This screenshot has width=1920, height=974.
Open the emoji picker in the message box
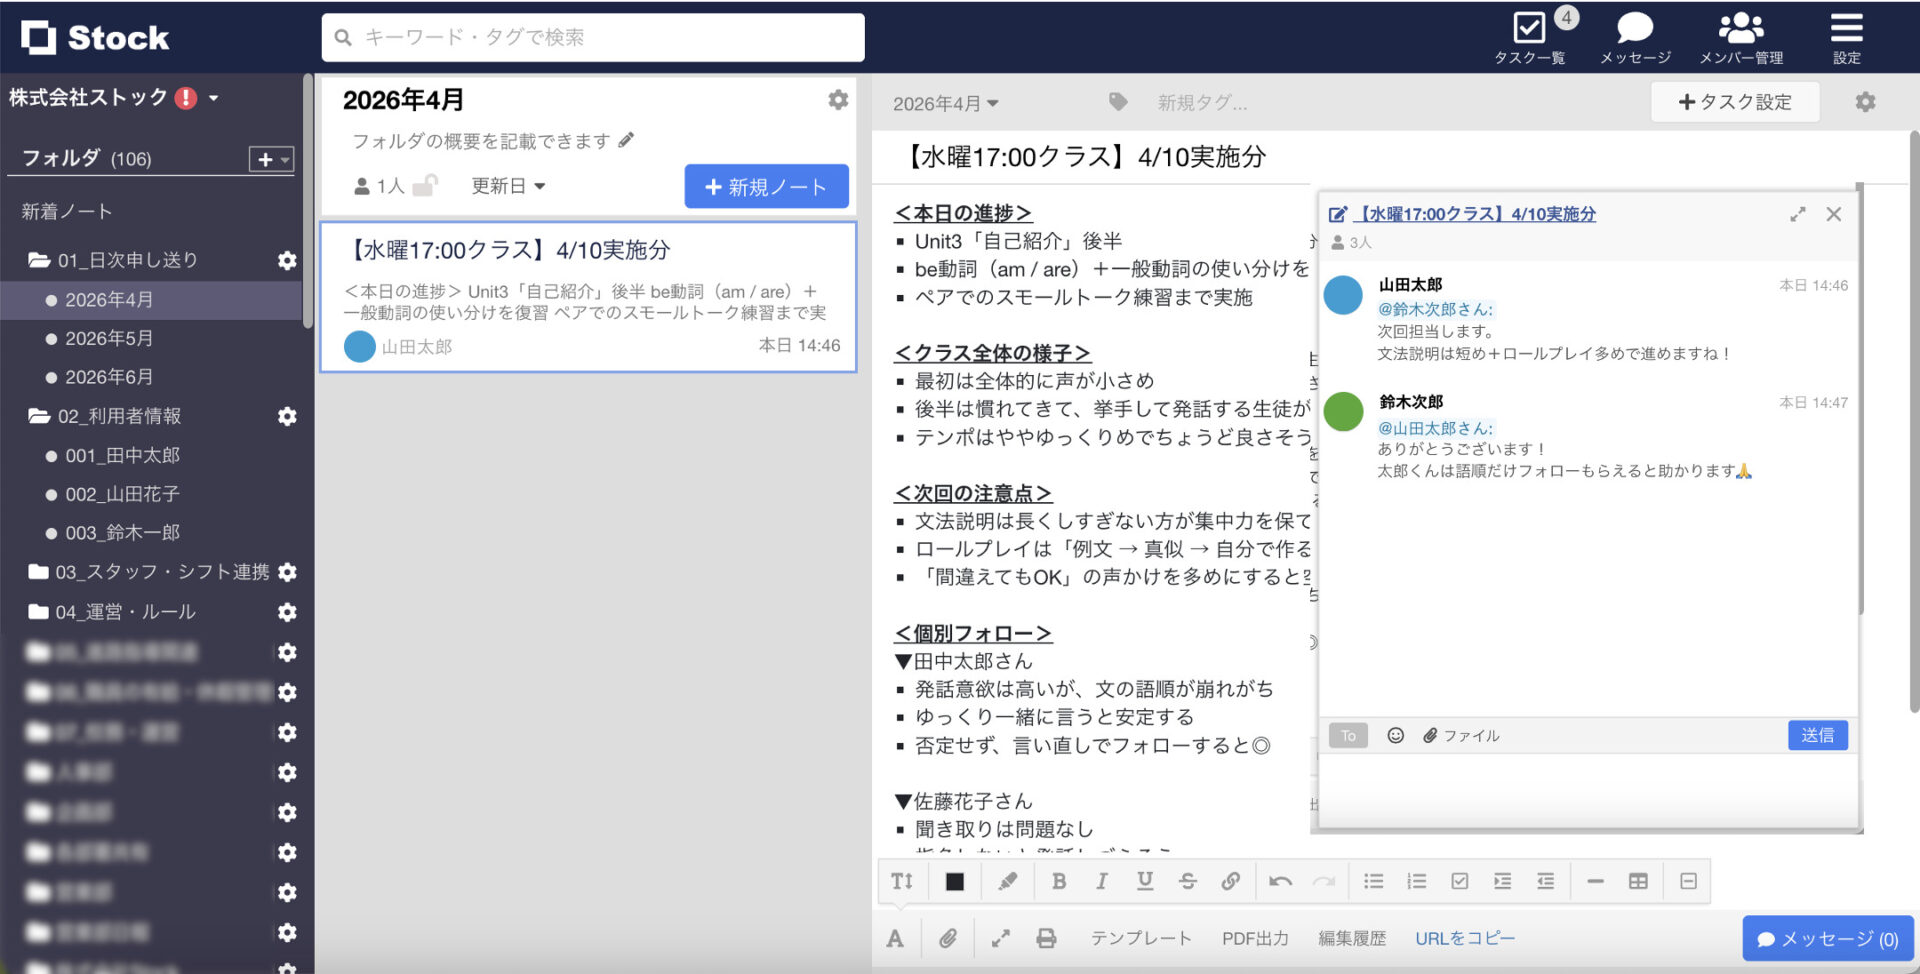click(x=1394, y=735)
